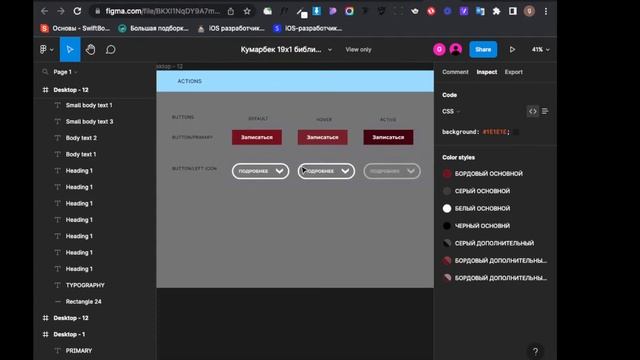Screen dimensions: 640x360
Task: Click the disabled gray ПОДРОБНЕЕ button
Action: click(392, 171)
